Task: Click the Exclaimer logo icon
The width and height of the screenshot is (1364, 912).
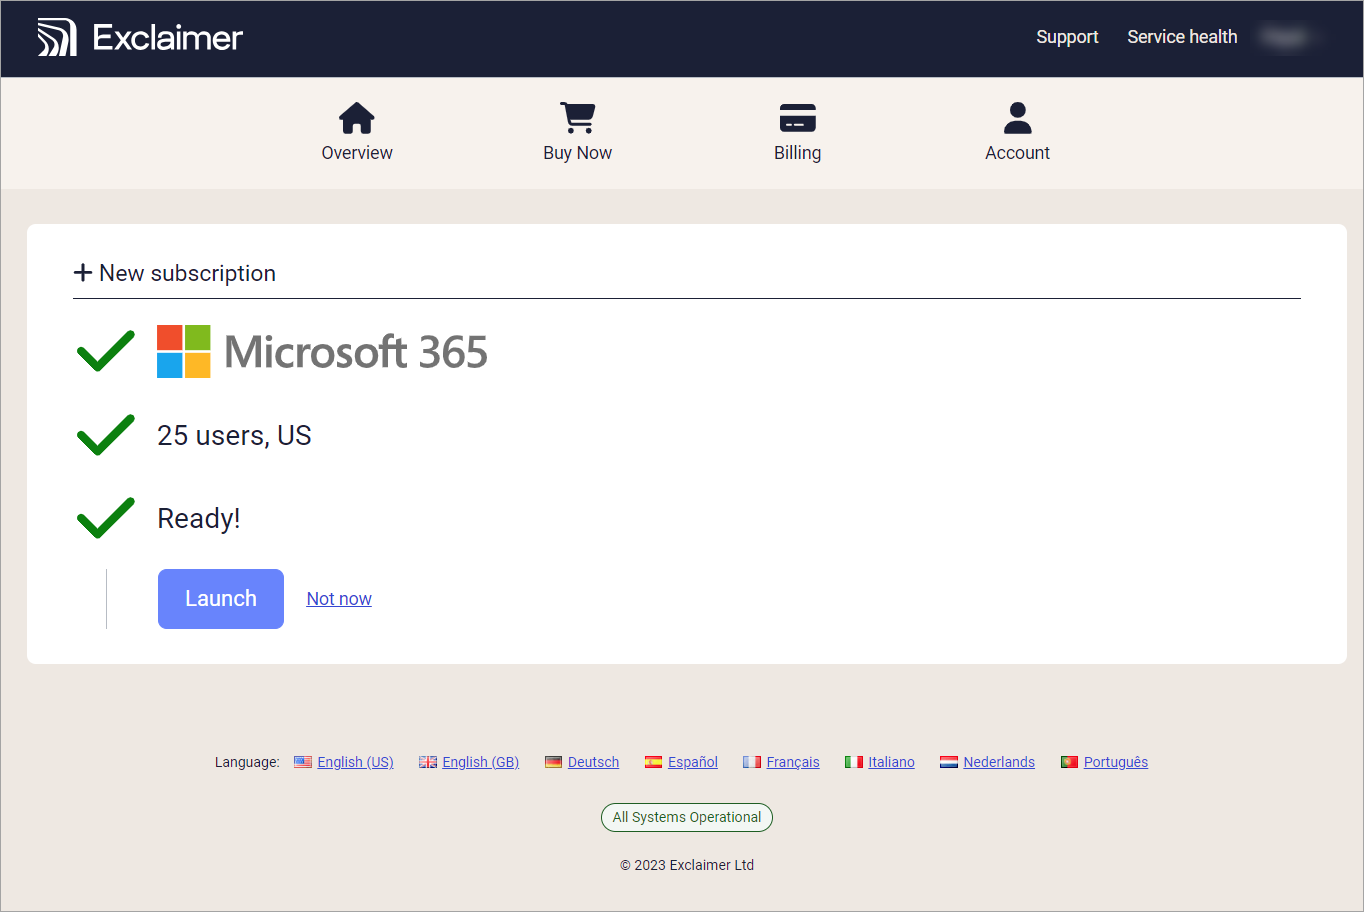Action: 57,37
